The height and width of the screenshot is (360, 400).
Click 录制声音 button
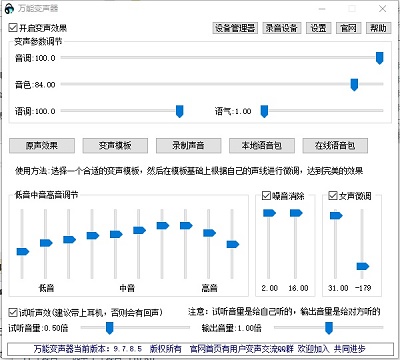click(188, 146)
